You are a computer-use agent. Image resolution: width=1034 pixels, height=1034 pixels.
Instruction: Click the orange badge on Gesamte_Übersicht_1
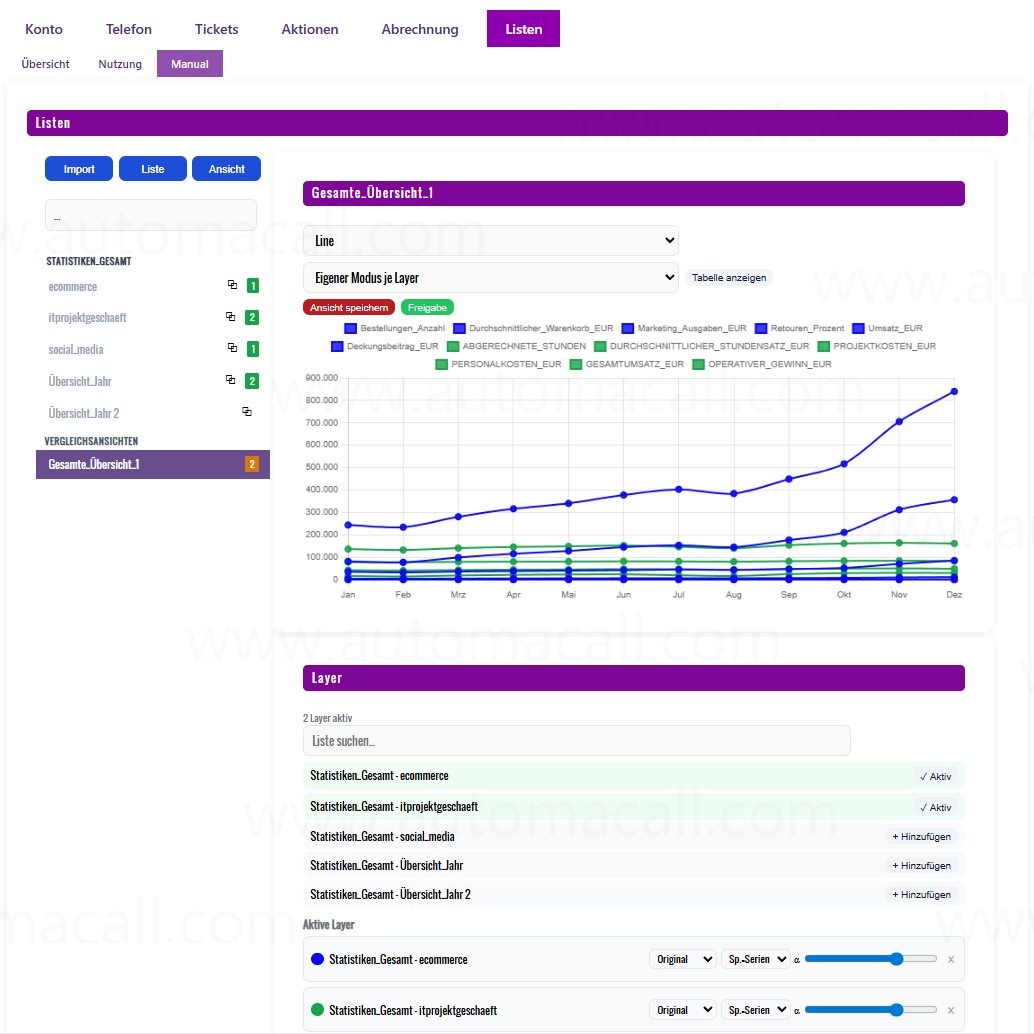coord(251,464)
